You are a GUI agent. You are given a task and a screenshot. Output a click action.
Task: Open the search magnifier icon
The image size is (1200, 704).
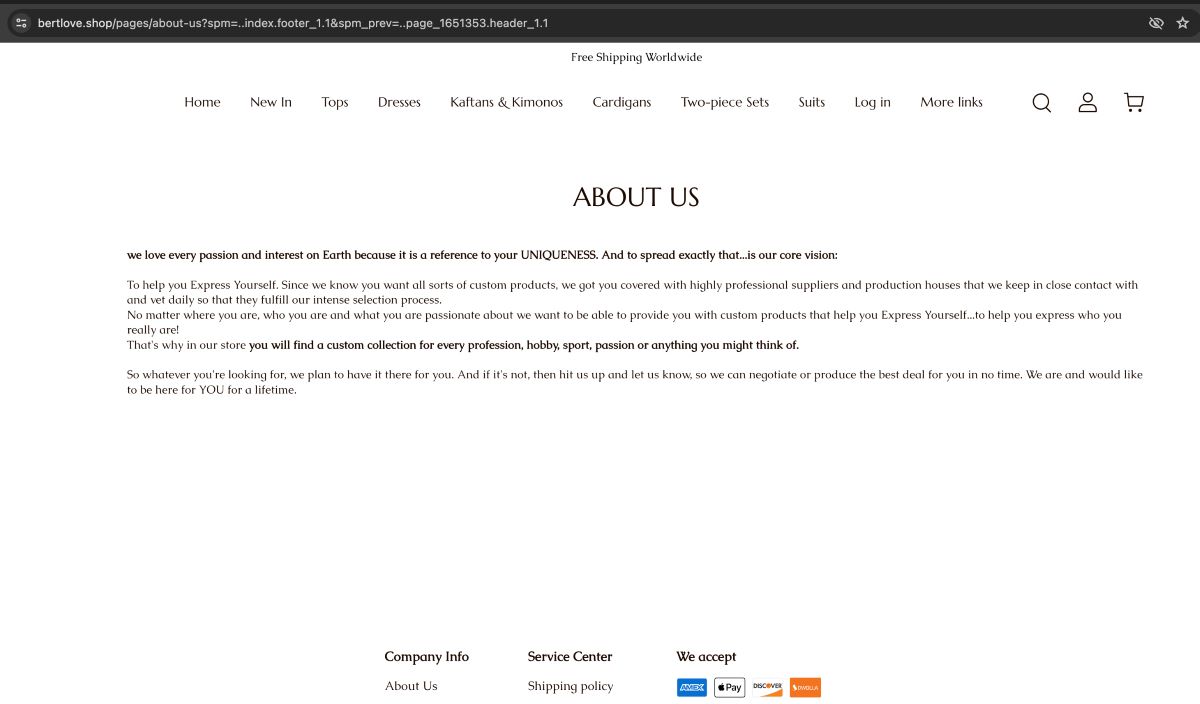tap(1041, 103)
